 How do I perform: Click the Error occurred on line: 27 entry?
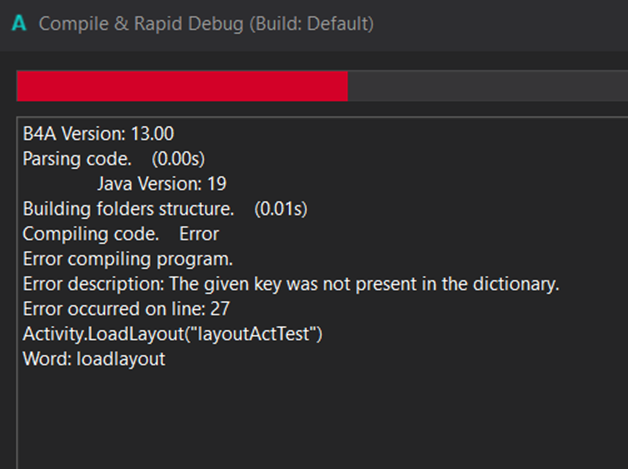(x=126, y=309)
